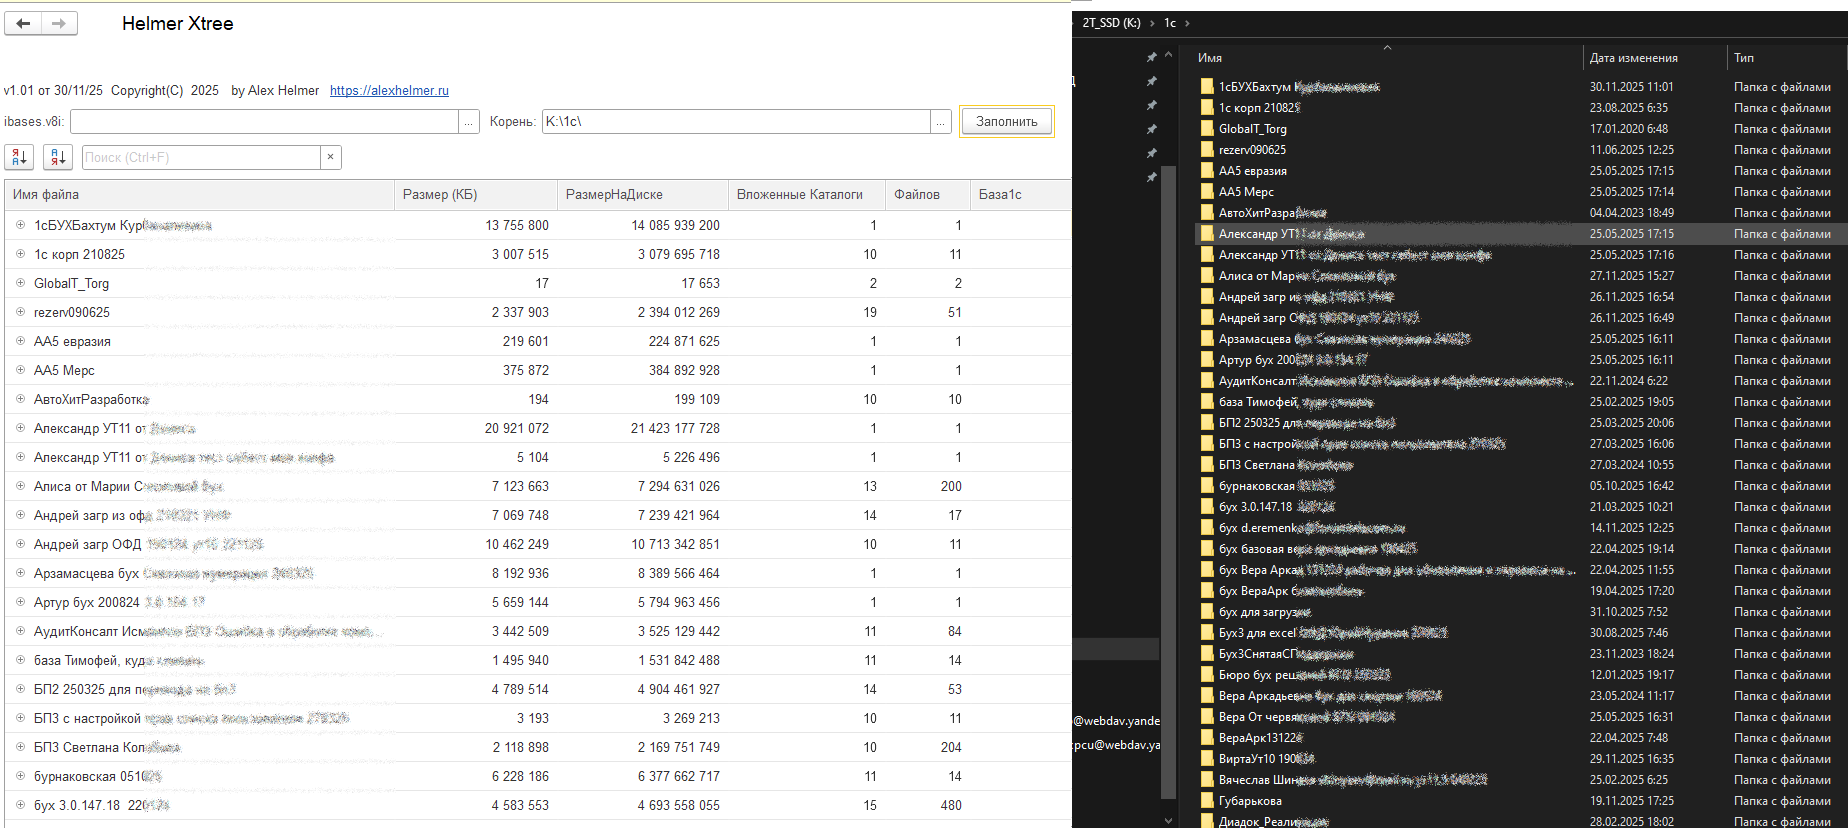Sort the list descending (Я-А icon)
Viewport: 1848px width, 828px height.
tap(58, 157)
